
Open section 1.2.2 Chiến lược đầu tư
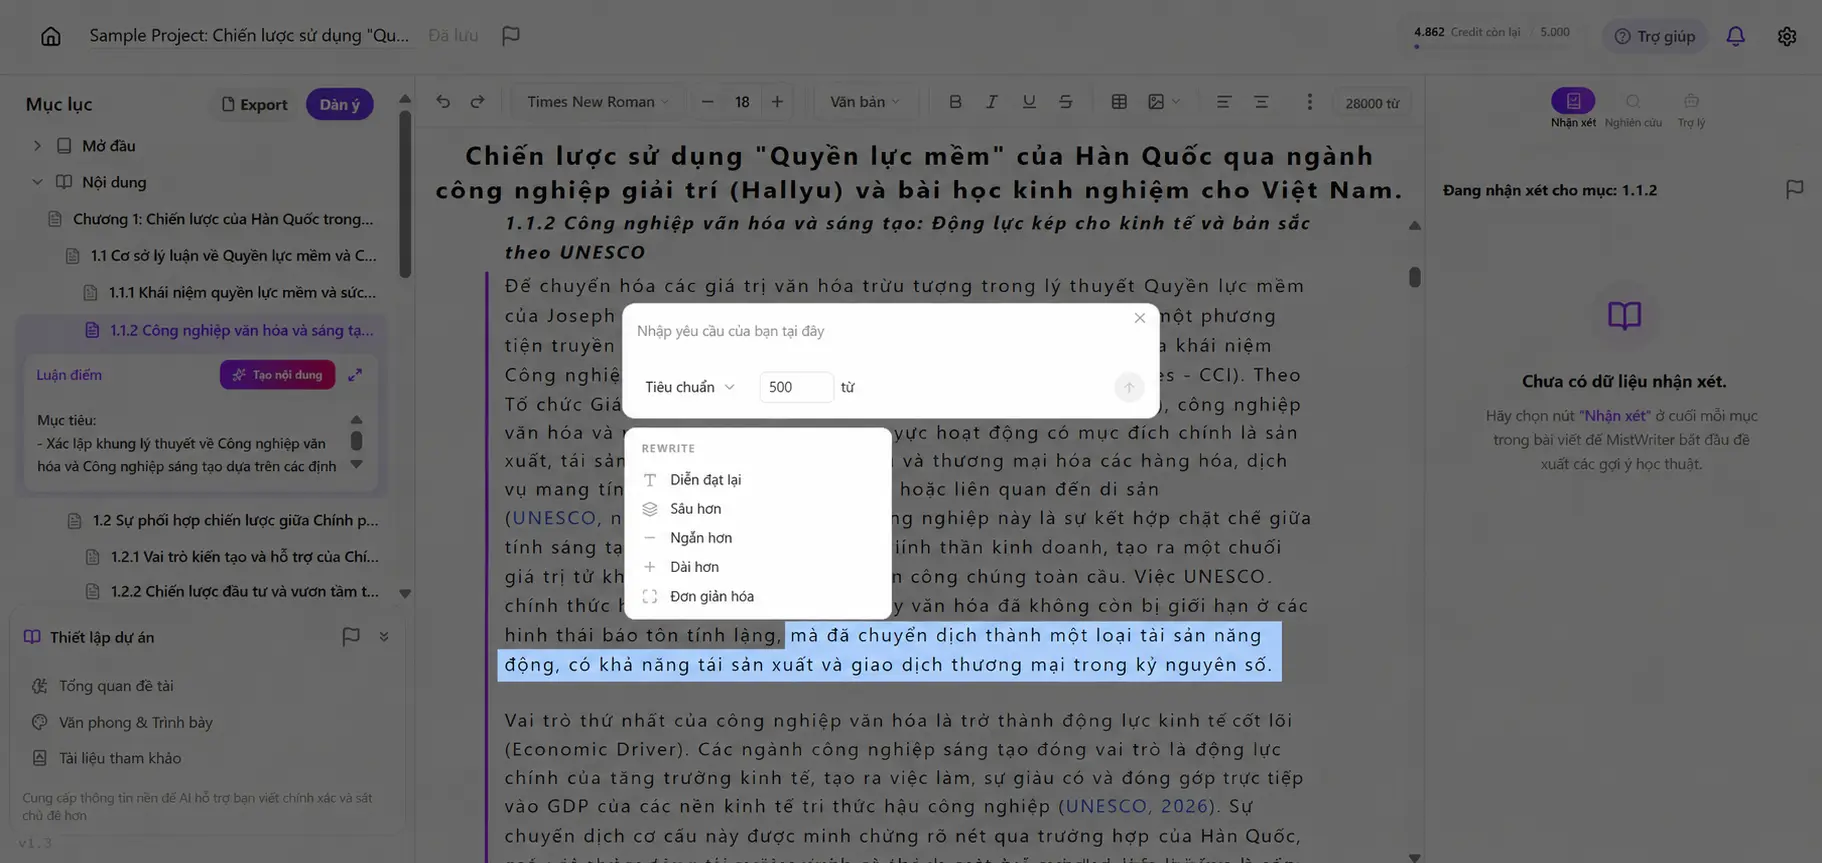[x=233, y=591]
